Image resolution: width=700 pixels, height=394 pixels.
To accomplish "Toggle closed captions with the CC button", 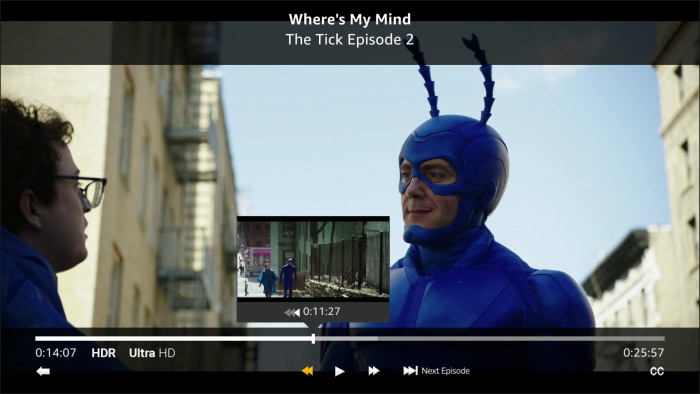I will [657, 371].
